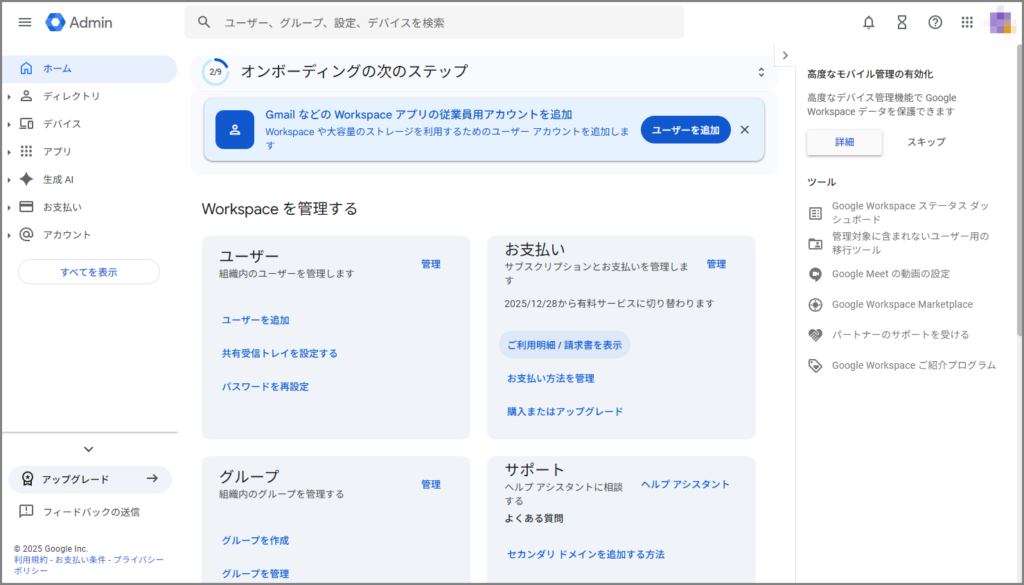Image resolution: width=1024 pixels, height=585 pixels.
Task: Dismiss the add users banner
Action: [744, 130]
